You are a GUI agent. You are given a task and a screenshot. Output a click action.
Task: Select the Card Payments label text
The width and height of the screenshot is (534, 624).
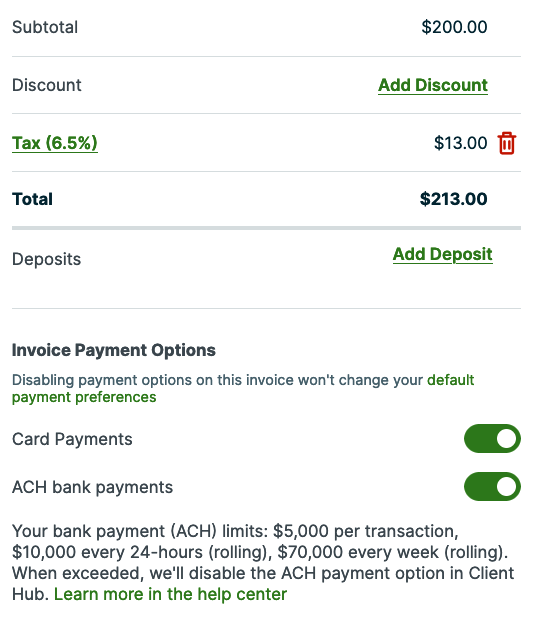tap(72, 439)
